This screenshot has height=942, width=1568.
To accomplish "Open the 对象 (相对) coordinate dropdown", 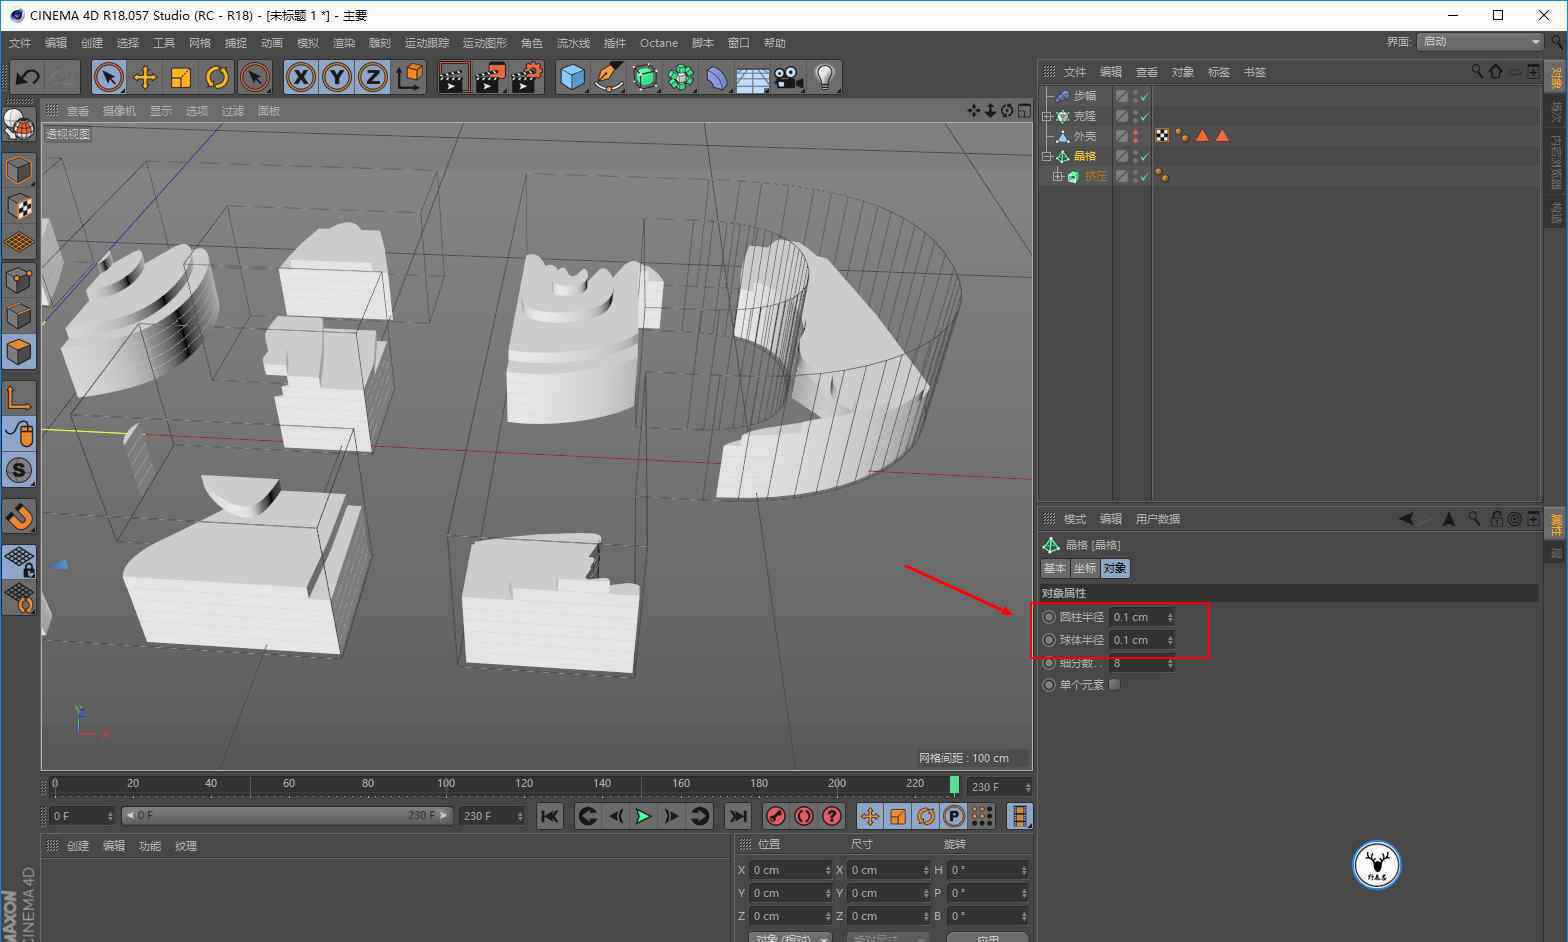I will tap(790, 938).
